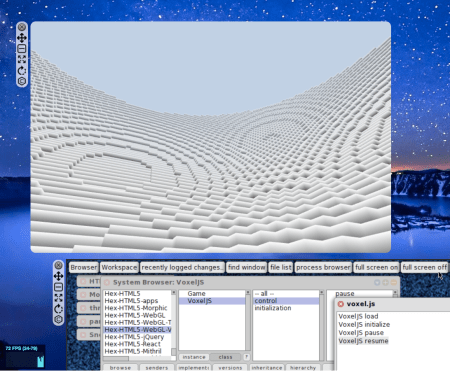Click the inheritance button
Image resolution: width=450 pixels, height=371 pixels.
[x=267, y=368]
